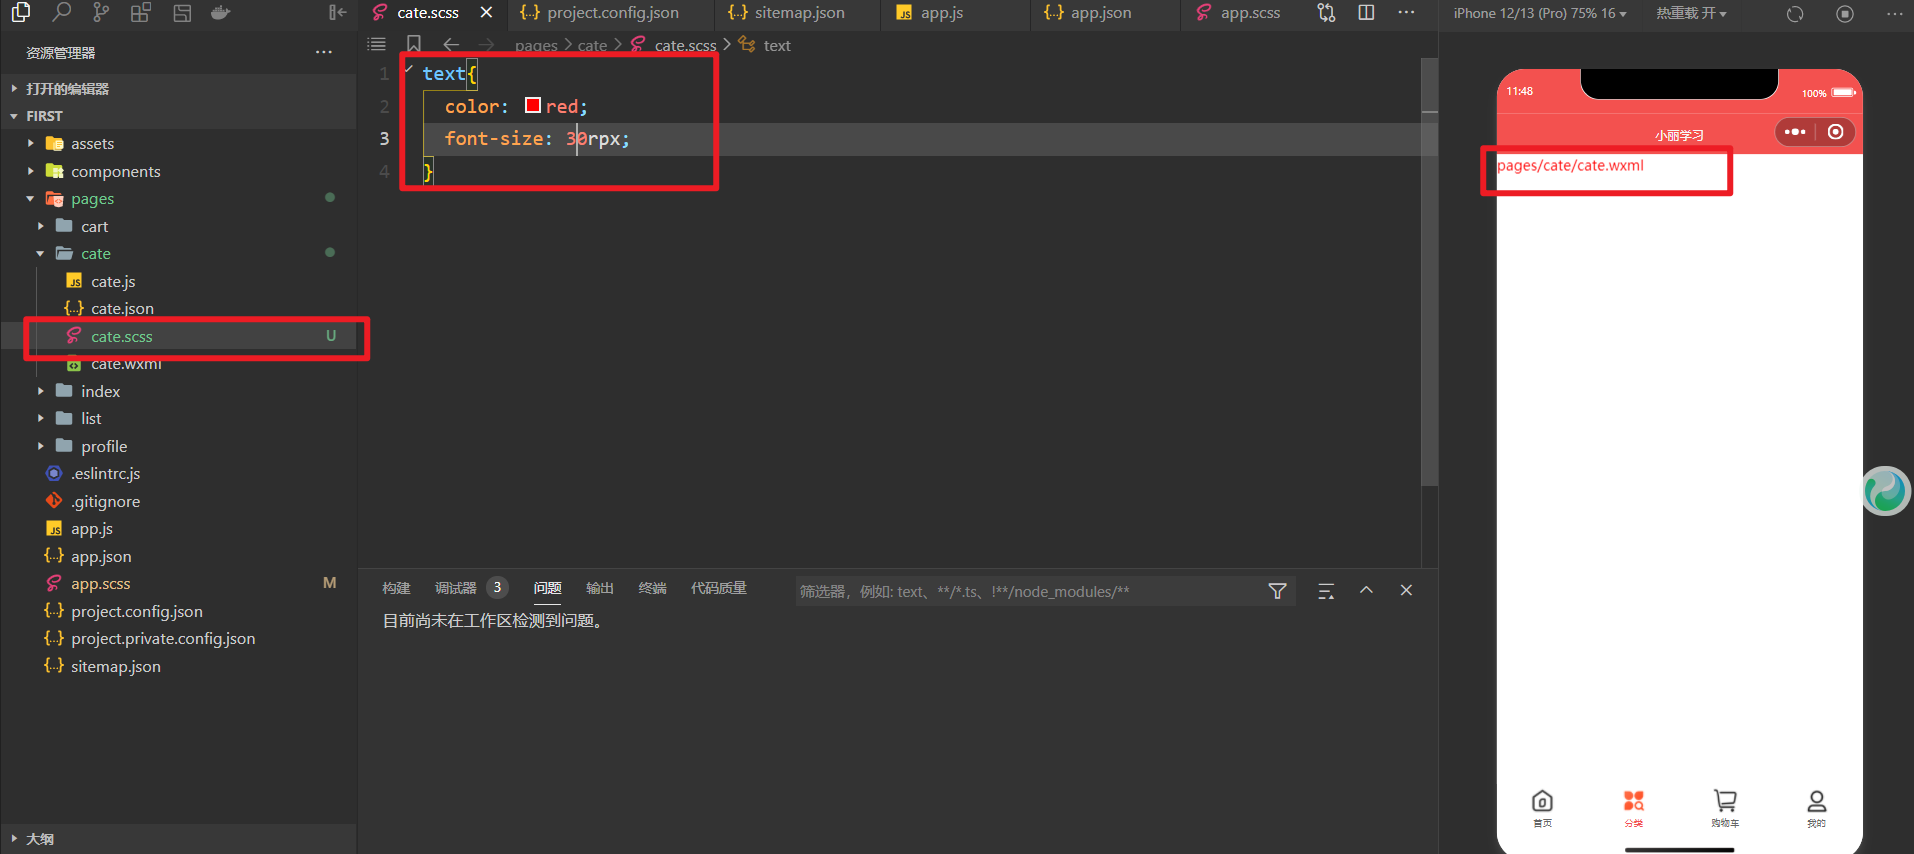Image resolution: width=1914 pixels, height=854 pixels.
Task: Select device dropdown iPhone 12/13 (Pro) 75%
Action: point(1540,13)
